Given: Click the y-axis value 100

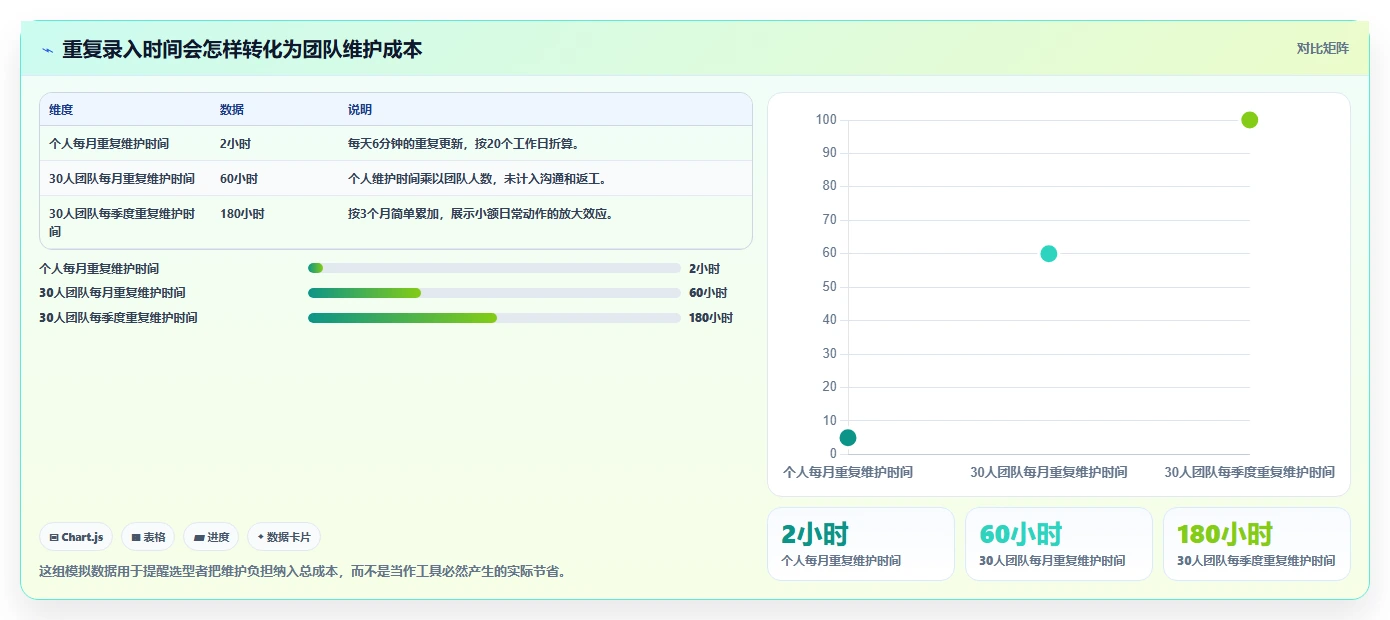Looking at the screenshot, I should [x=826, y=120].
